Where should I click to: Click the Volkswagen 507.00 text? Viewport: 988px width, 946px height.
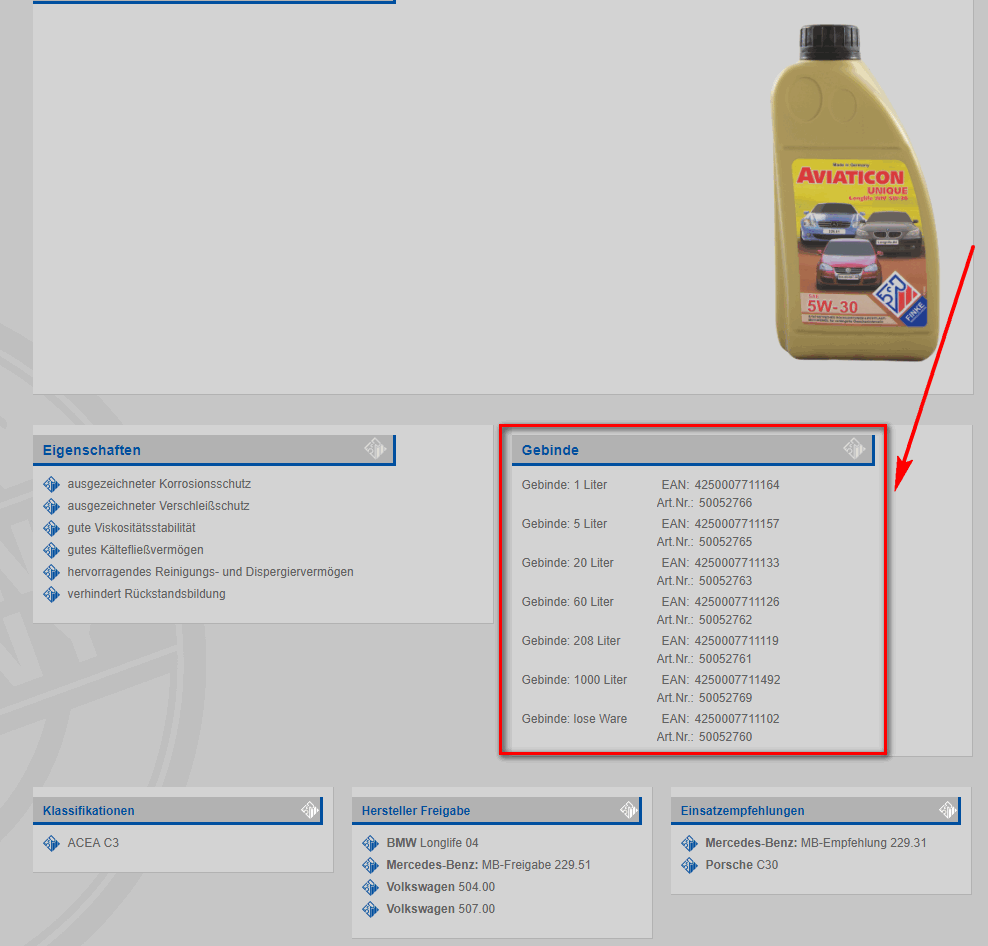(440, 909)
